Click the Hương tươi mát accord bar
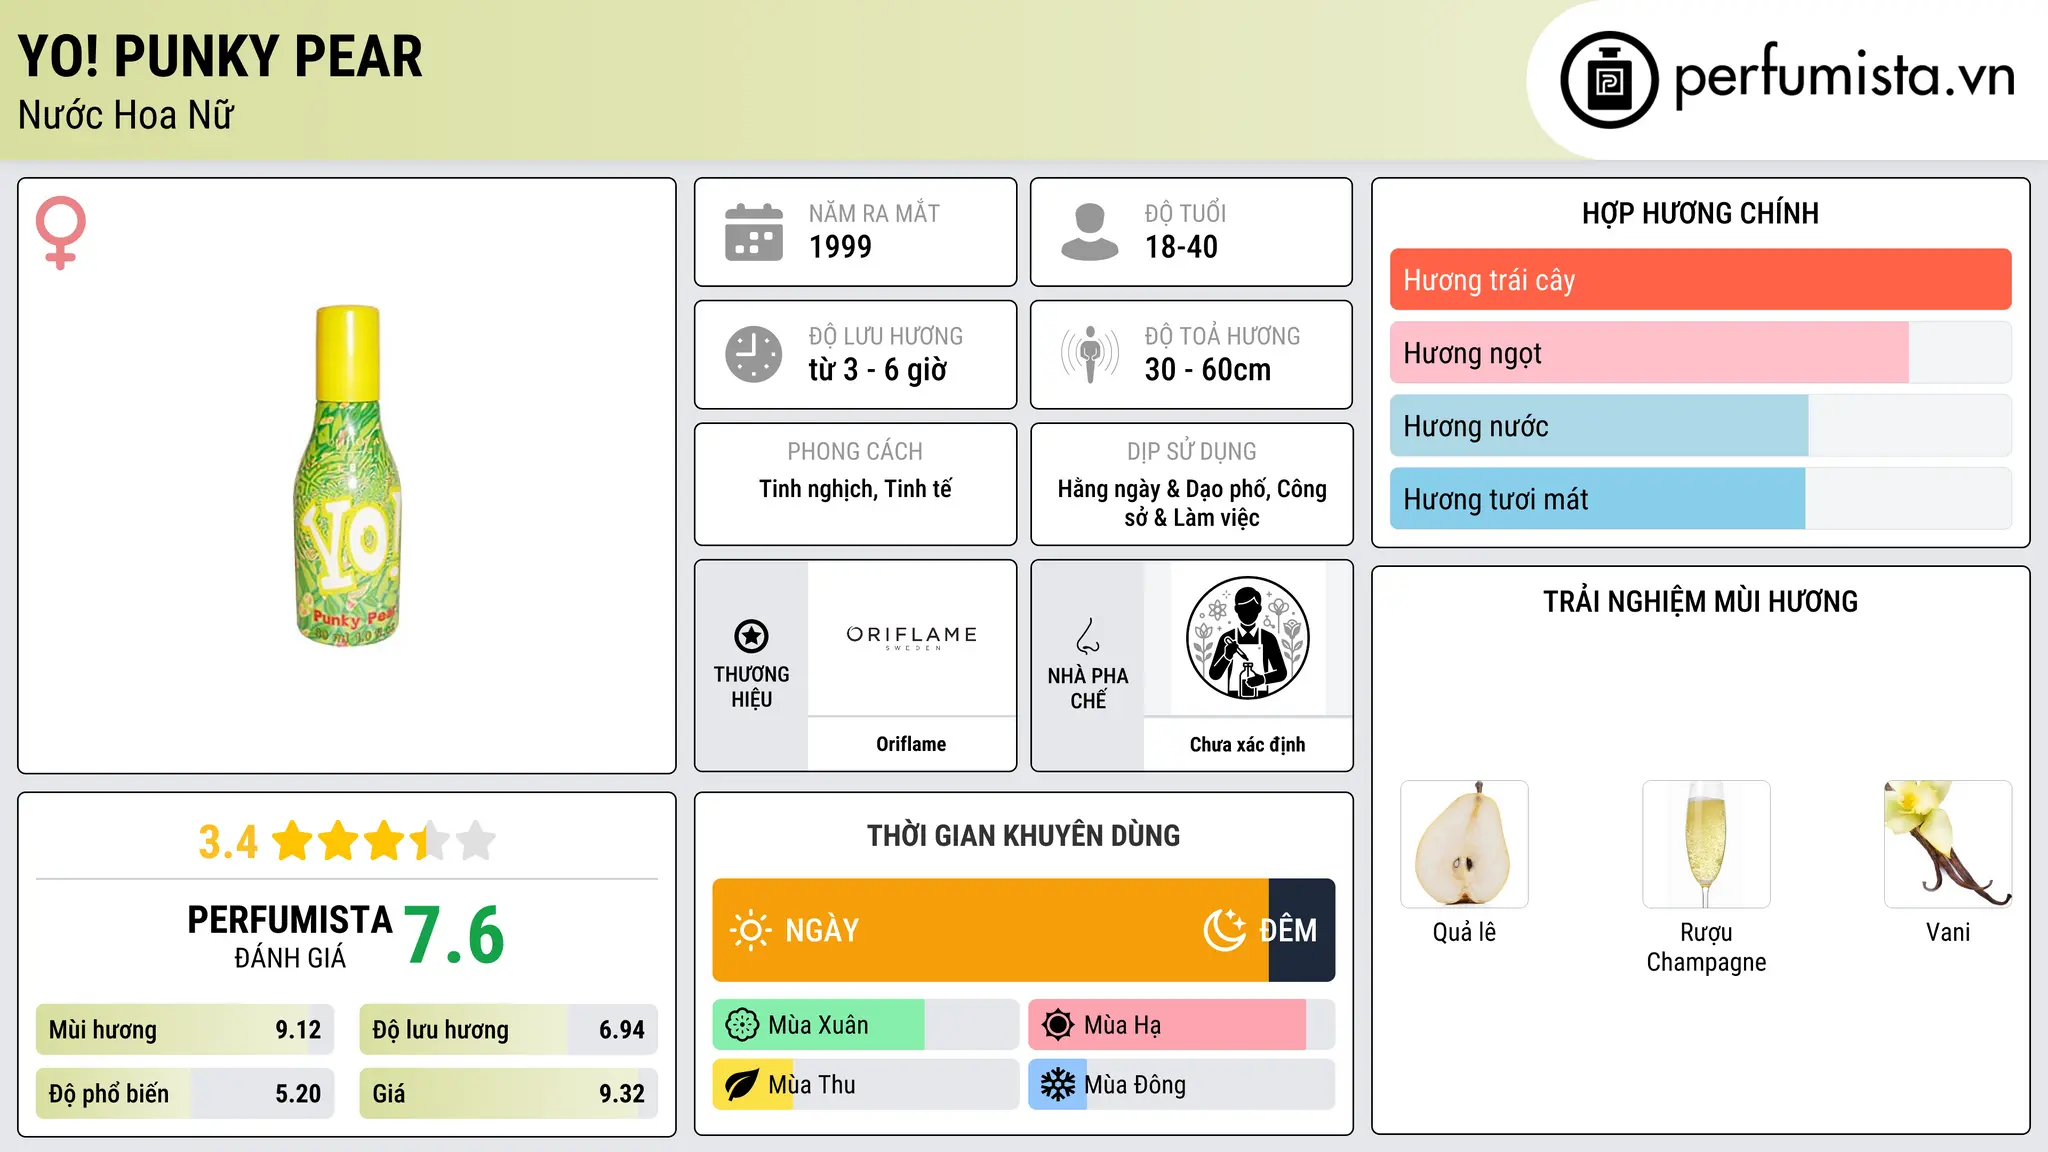 [1700, 499]
